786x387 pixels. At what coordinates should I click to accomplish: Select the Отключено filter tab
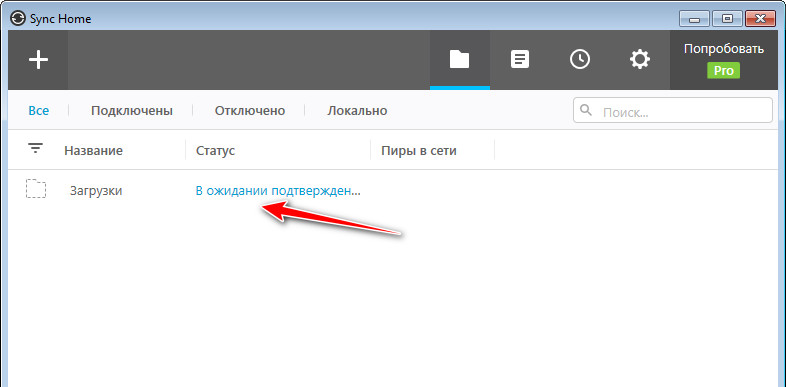(250, 111)
